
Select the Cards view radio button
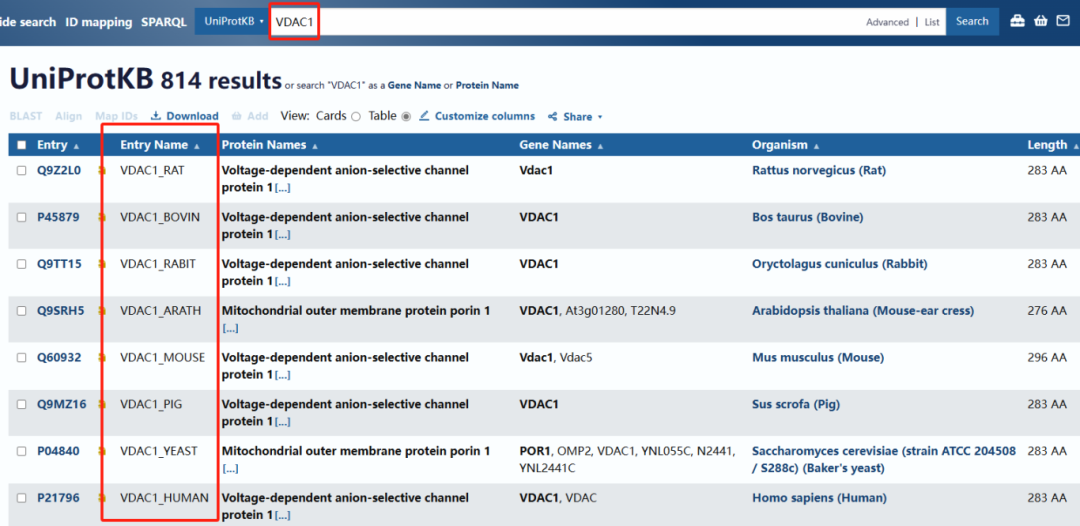pyautogui.click(x=355, y=116)
